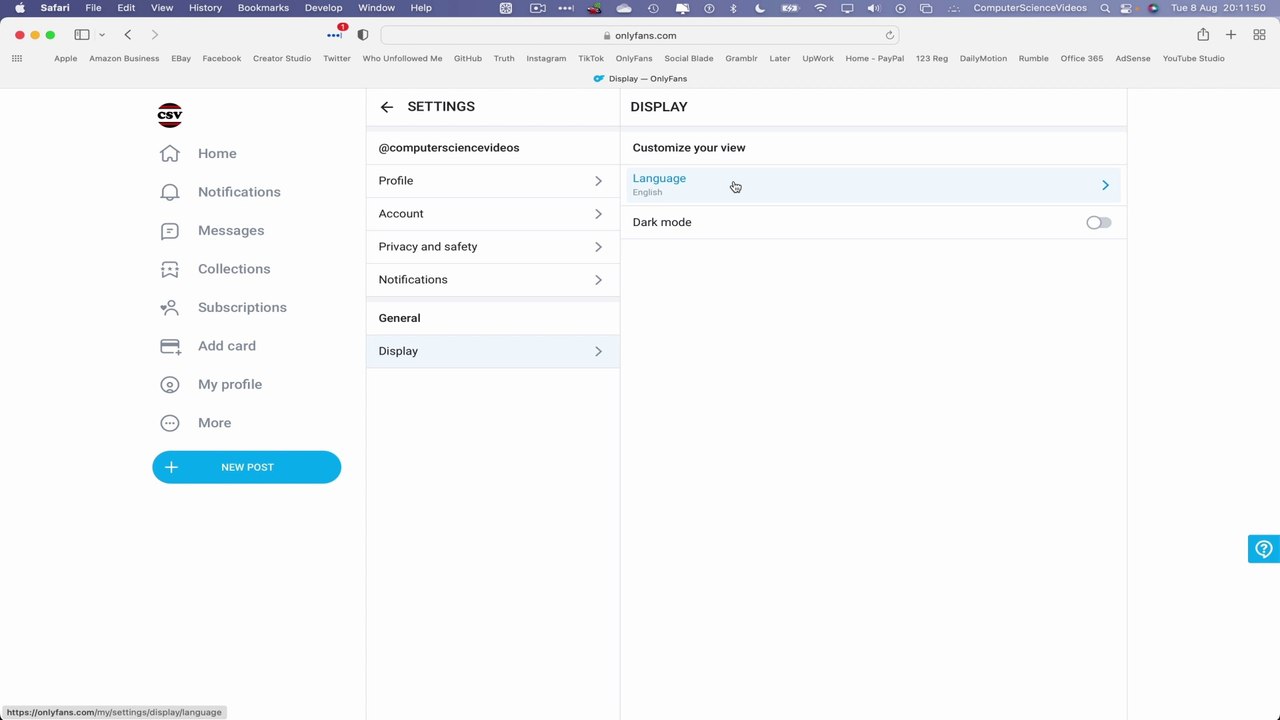Open the Home link in sidebar

pos(217,153)
